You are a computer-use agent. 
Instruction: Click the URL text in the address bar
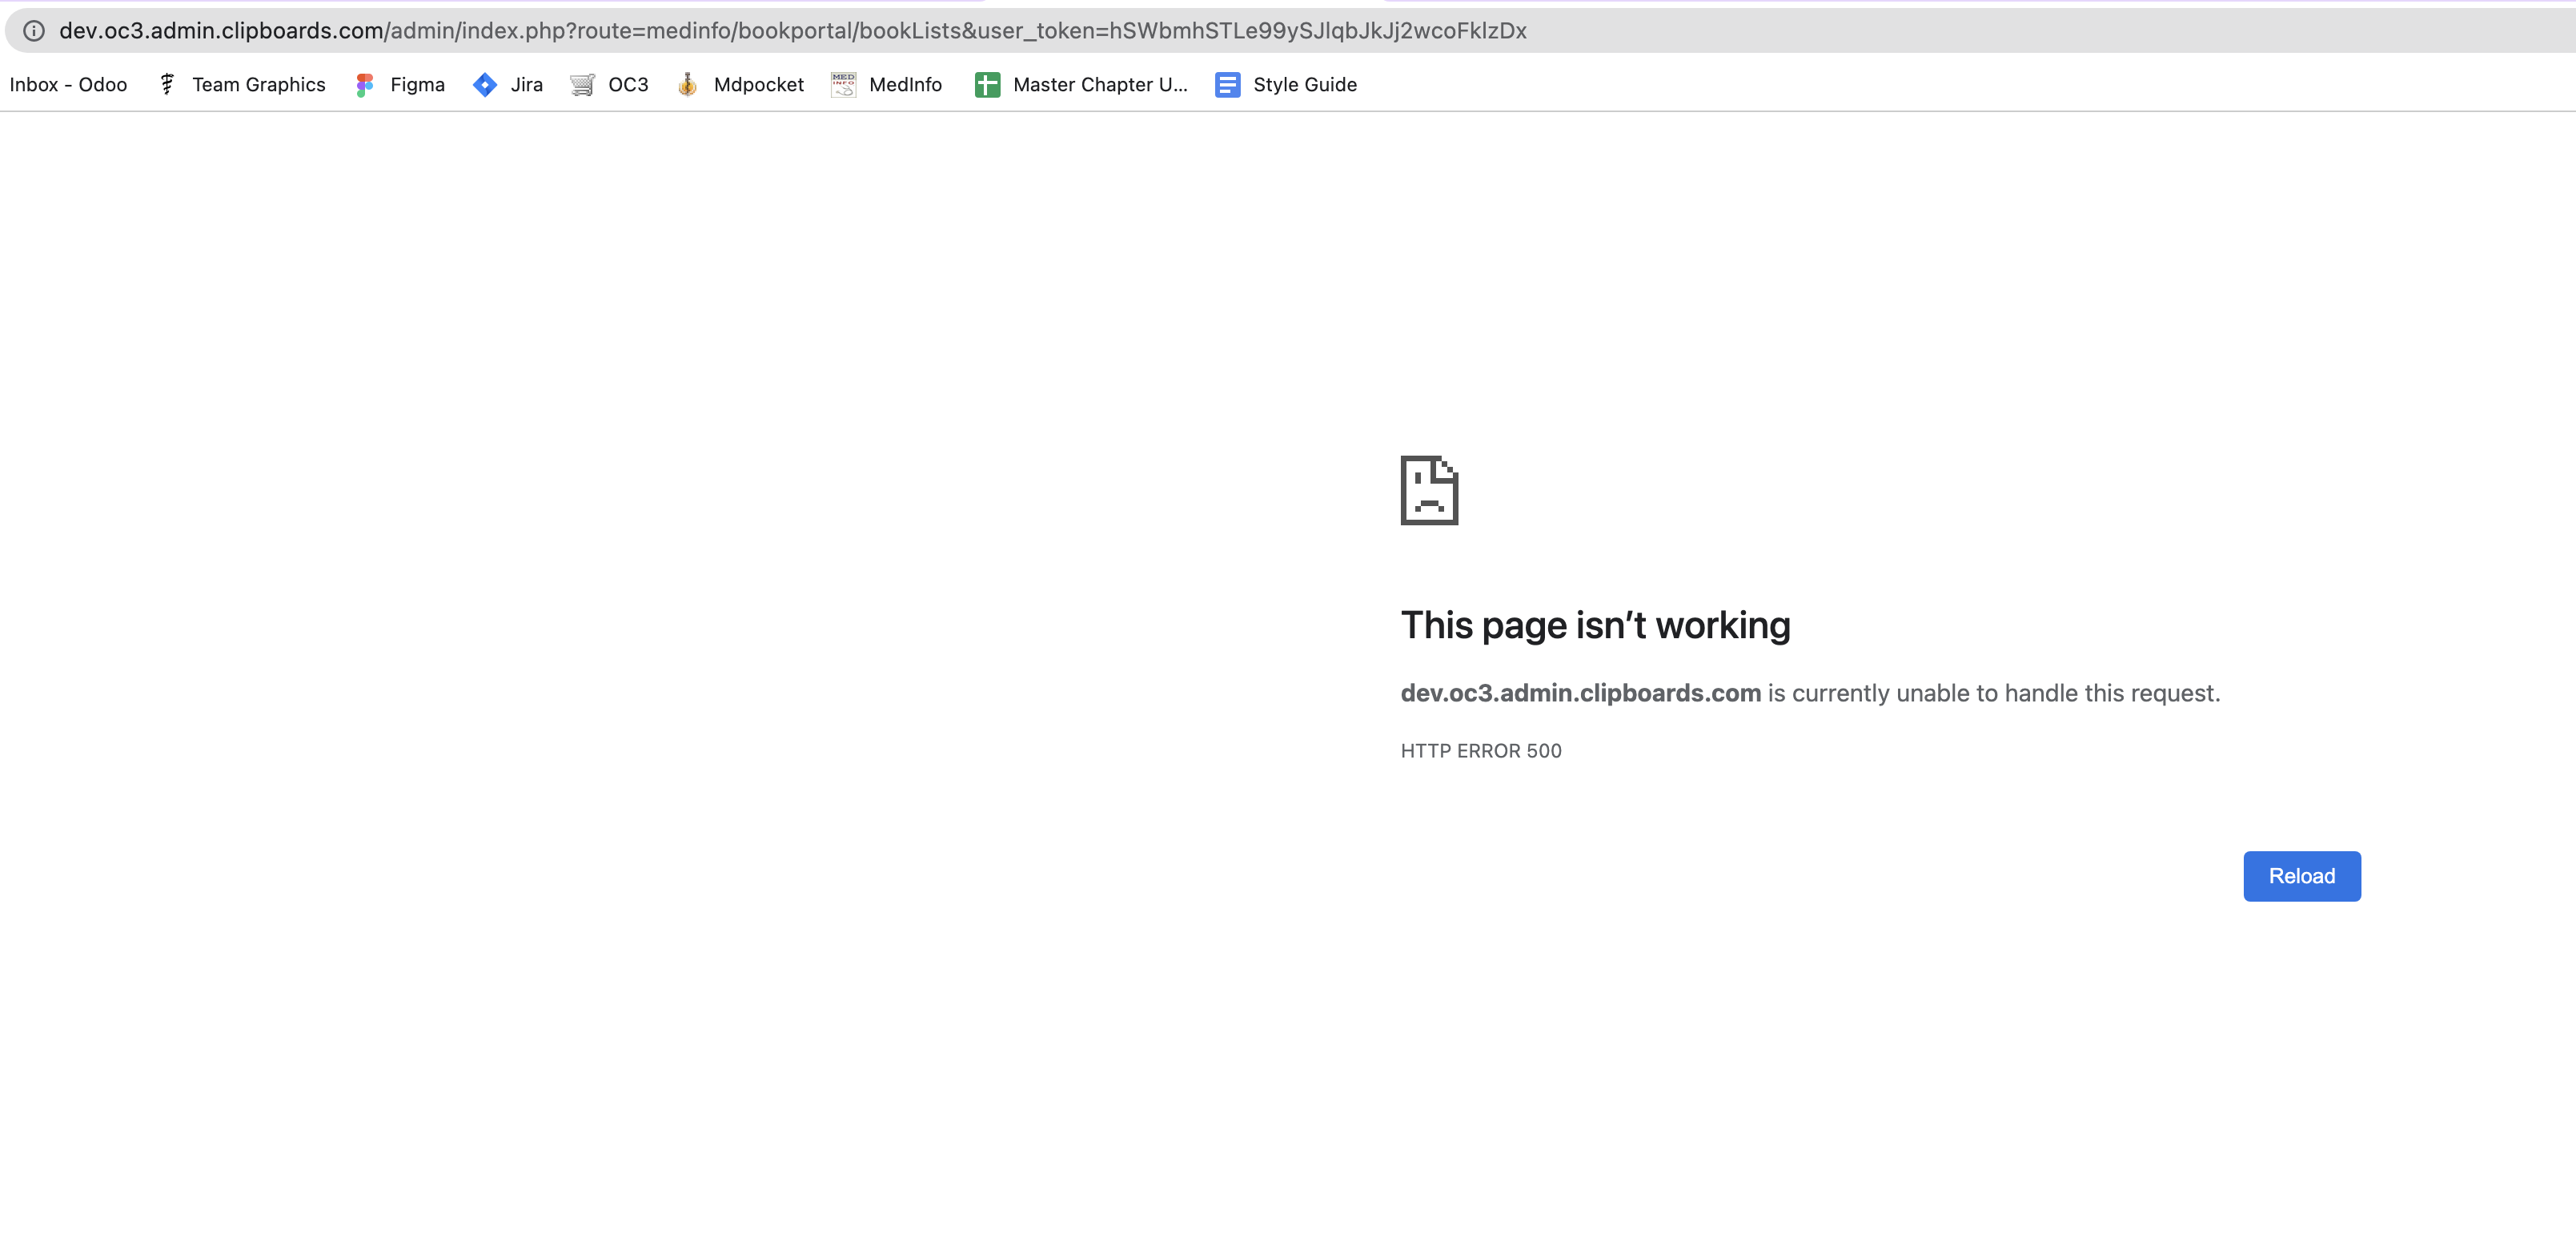point(792,31)
